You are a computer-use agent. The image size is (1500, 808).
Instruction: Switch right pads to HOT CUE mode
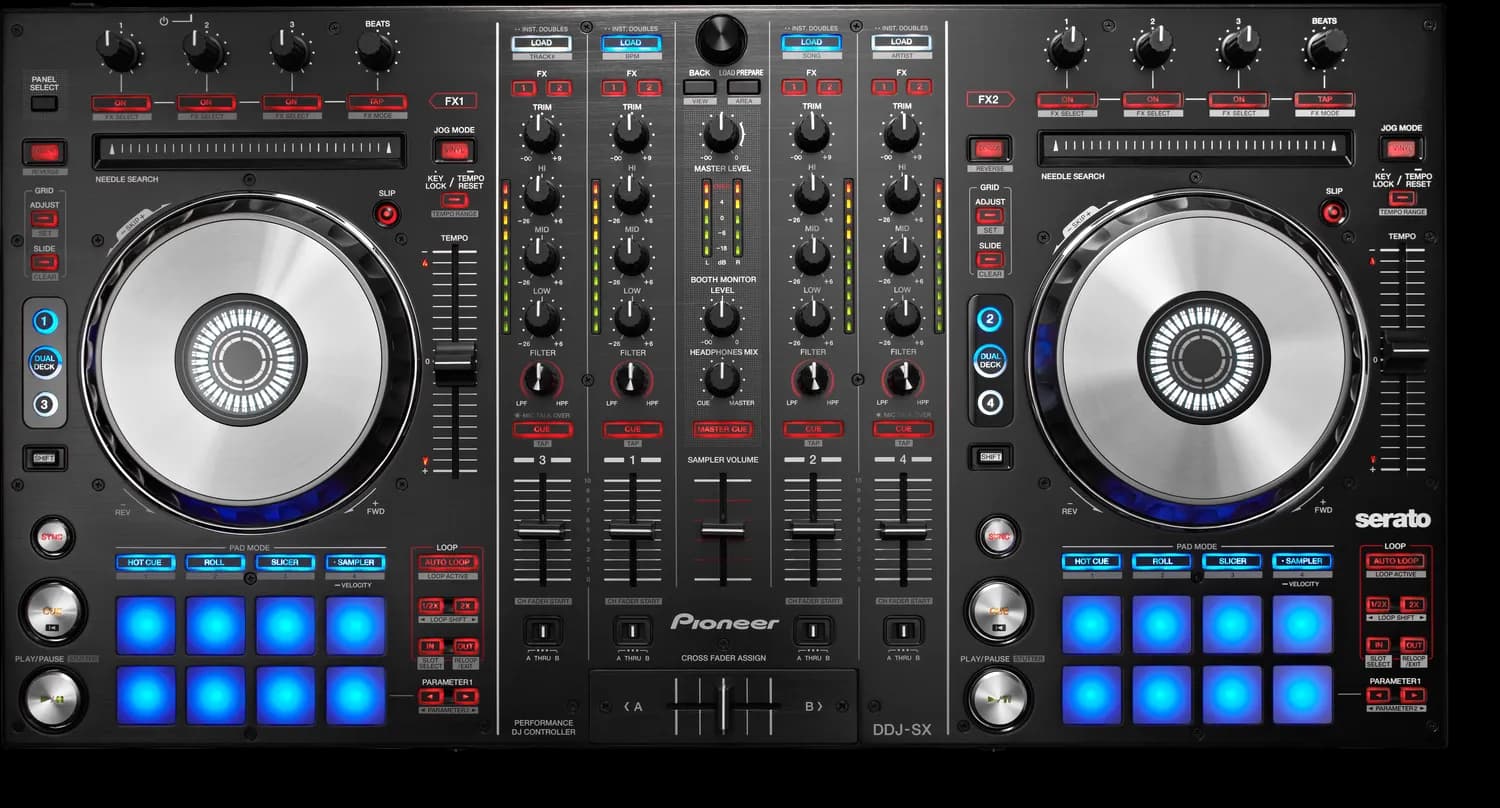click(1092, 562)
